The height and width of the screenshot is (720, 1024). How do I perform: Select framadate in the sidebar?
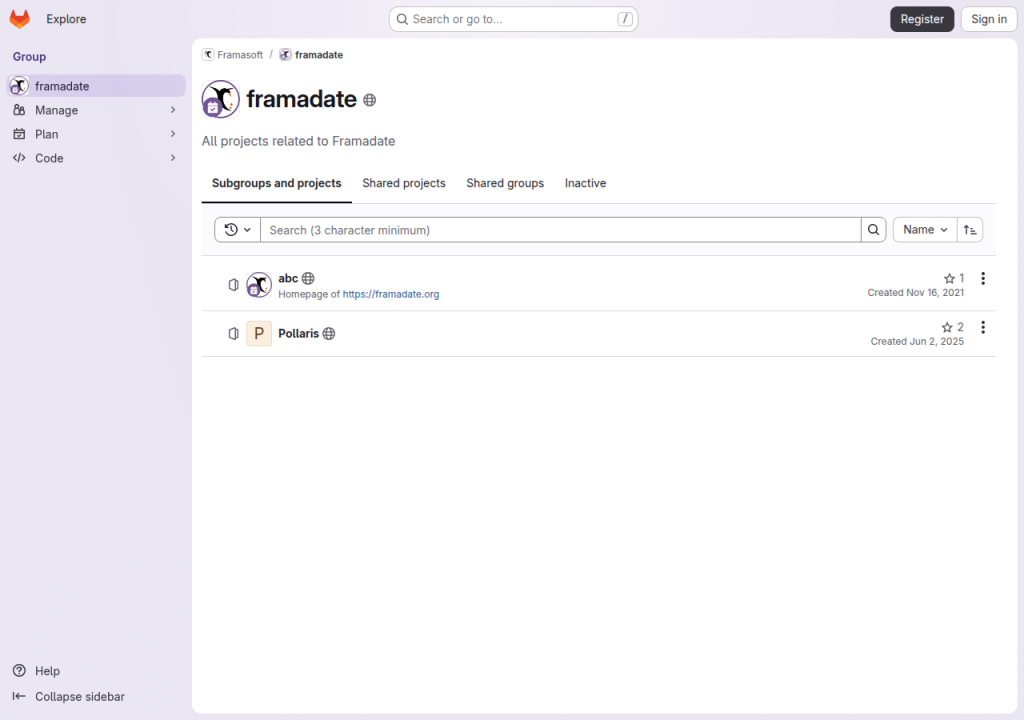click(x=96, y=86)
